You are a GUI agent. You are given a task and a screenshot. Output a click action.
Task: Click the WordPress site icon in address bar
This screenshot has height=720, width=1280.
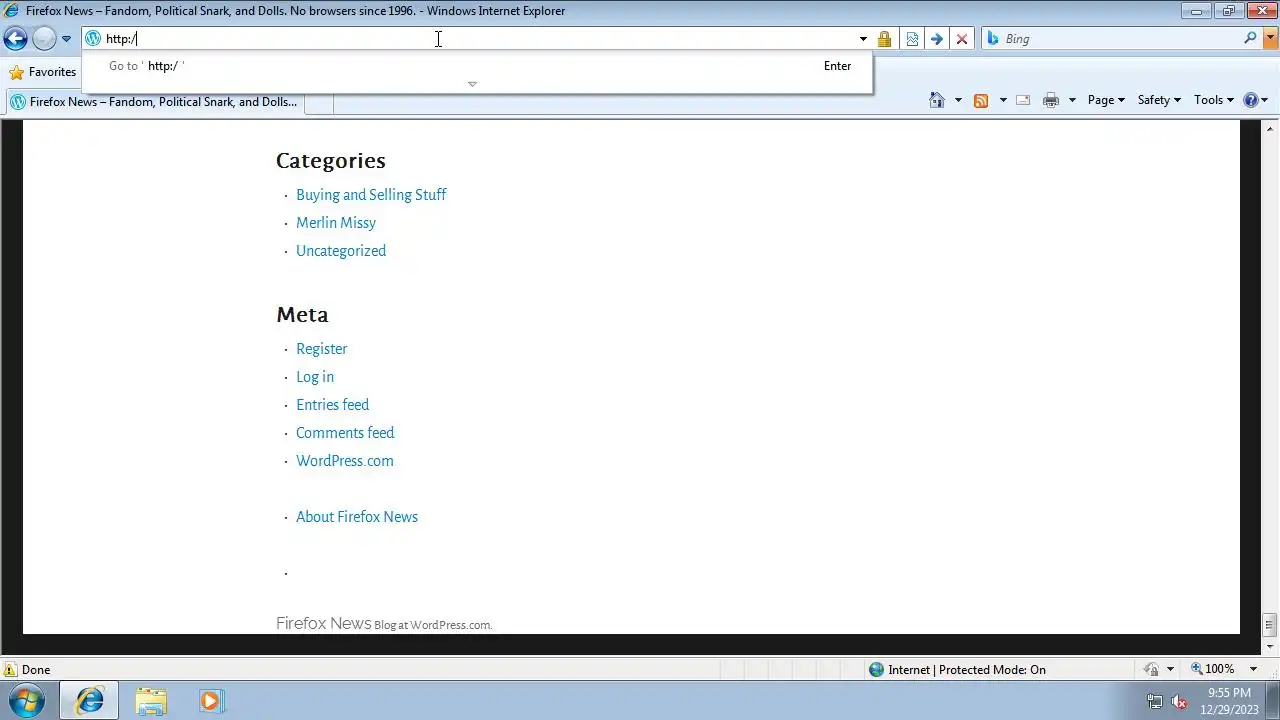[x=93, y=39]
